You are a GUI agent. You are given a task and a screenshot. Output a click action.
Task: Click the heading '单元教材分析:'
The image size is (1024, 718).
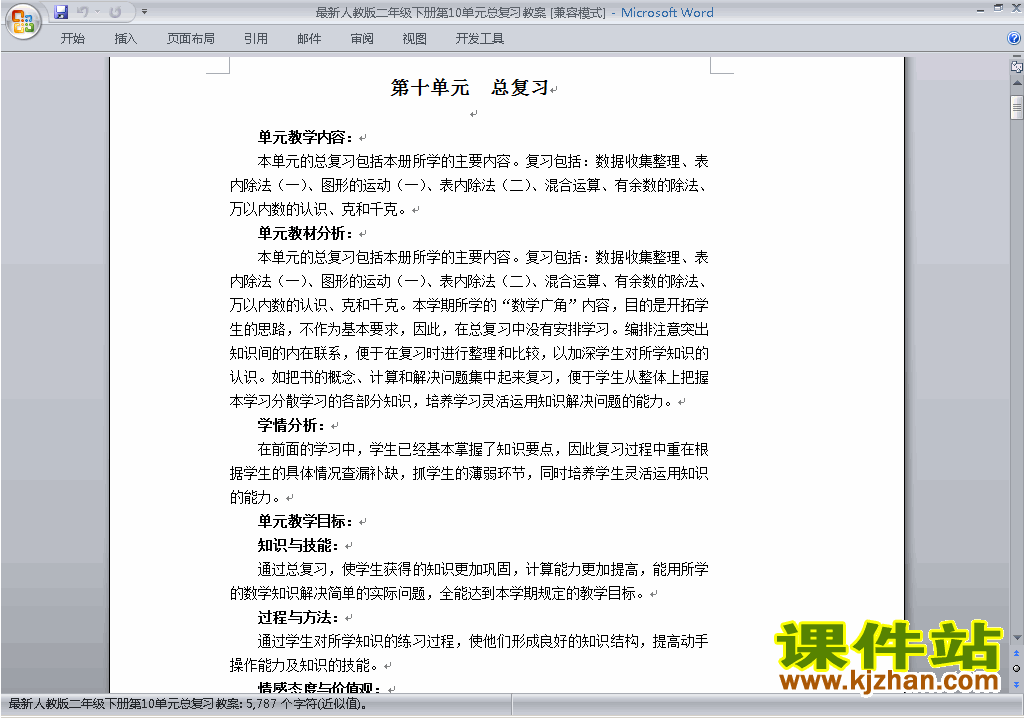[305, 233]
